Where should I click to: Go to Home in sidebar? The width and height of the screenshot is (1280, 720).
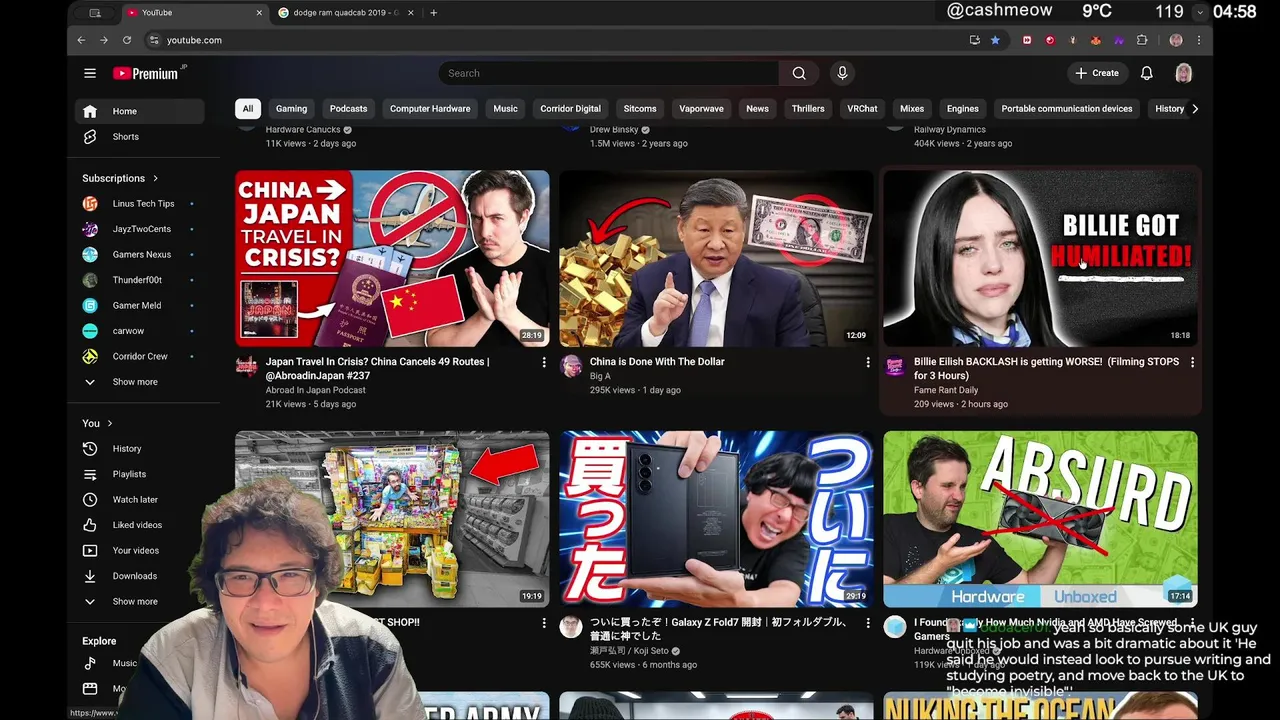coord(139,111)
